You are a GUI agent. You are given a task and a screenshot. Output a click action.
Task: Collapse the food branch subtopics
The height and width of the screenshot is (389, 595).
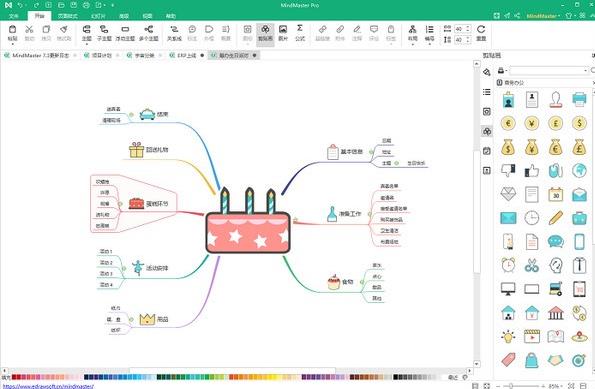tap(362, 282)
